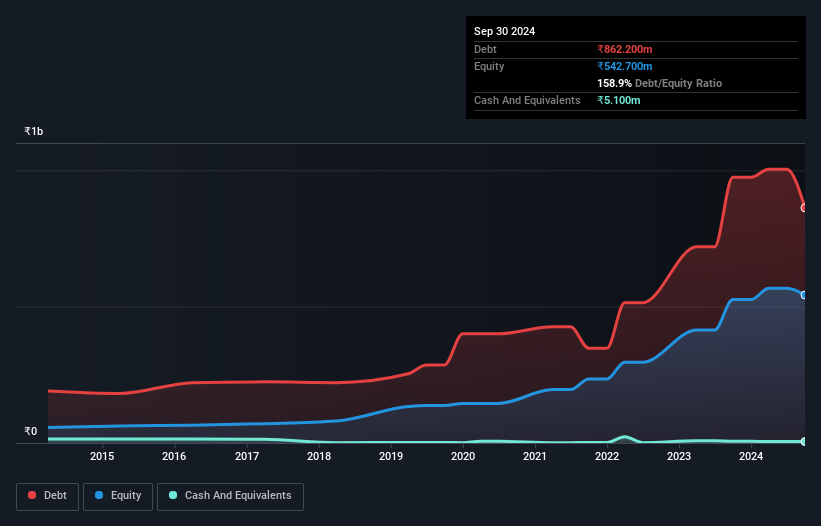
Task: Click the 158.9% Debt/Equity Ratio text
Action: [x=659, y=83]
